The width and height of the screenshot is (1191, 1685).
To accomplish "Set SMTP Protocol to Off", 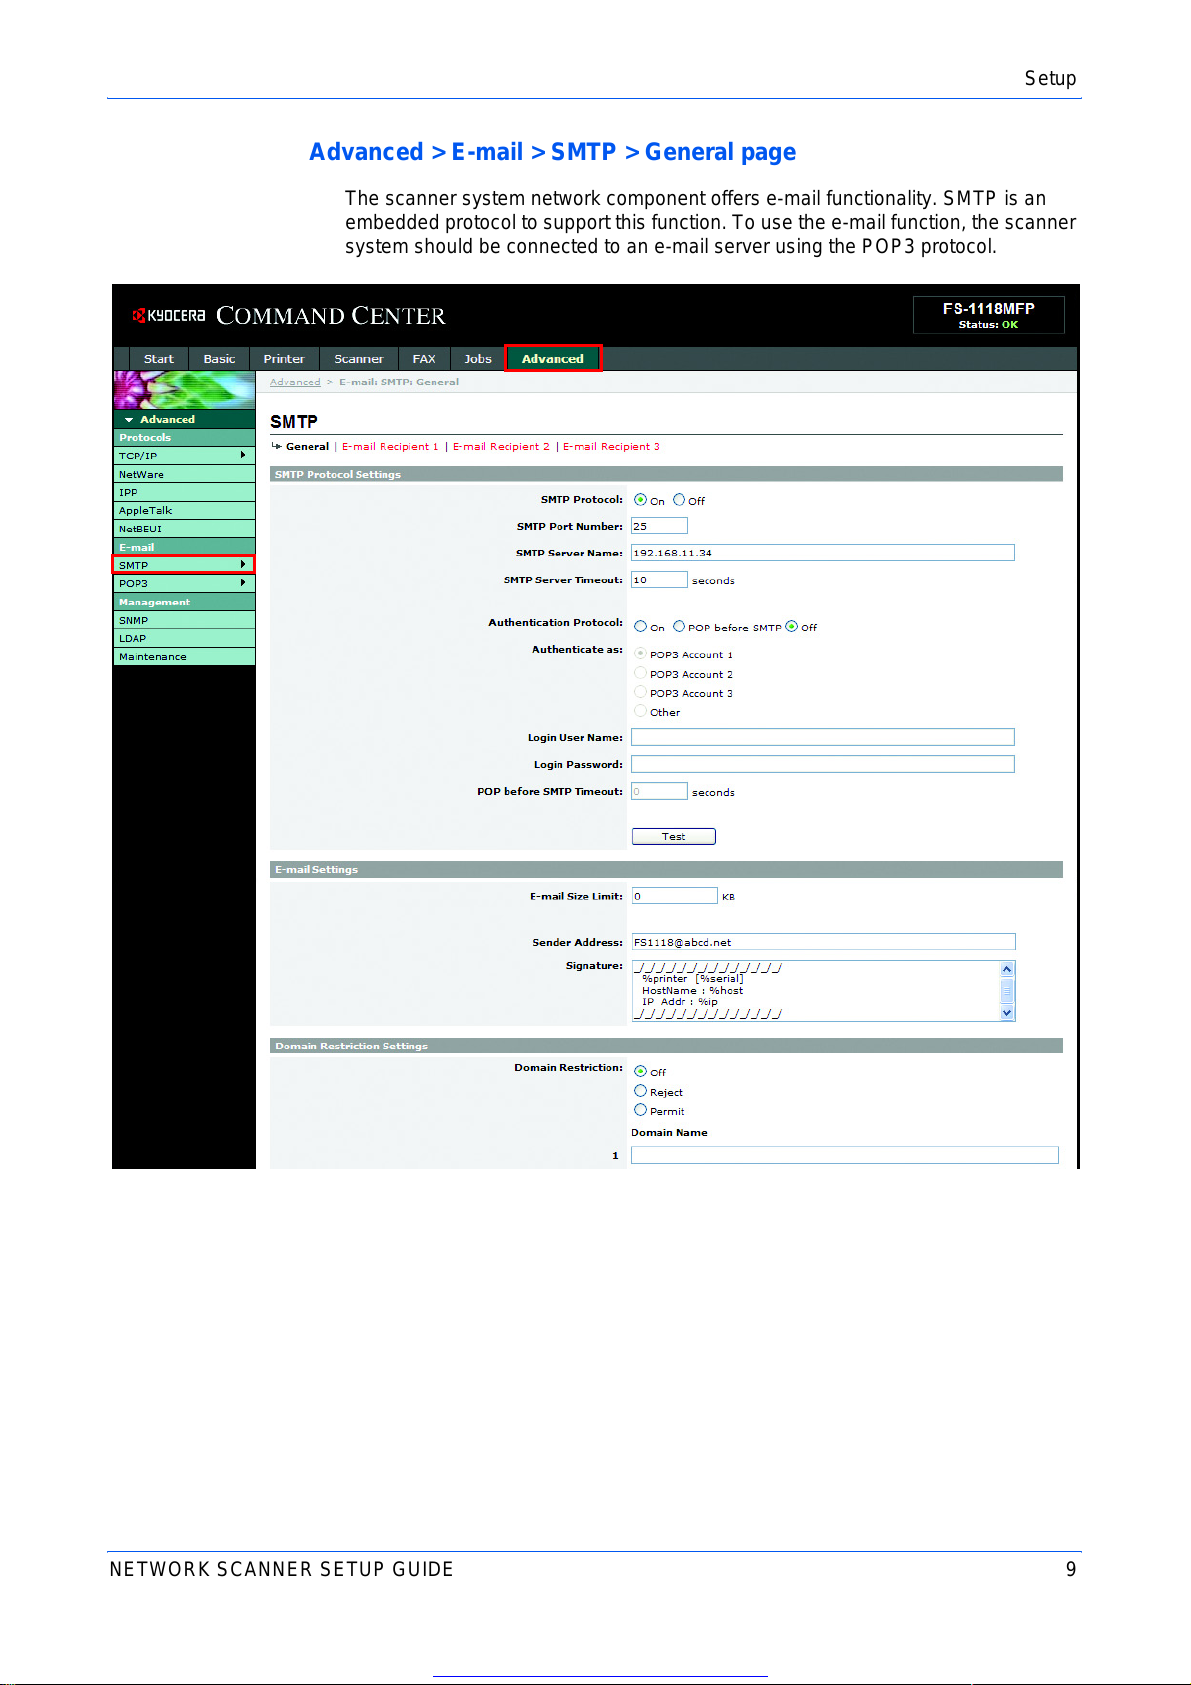I will click(679, 500).
